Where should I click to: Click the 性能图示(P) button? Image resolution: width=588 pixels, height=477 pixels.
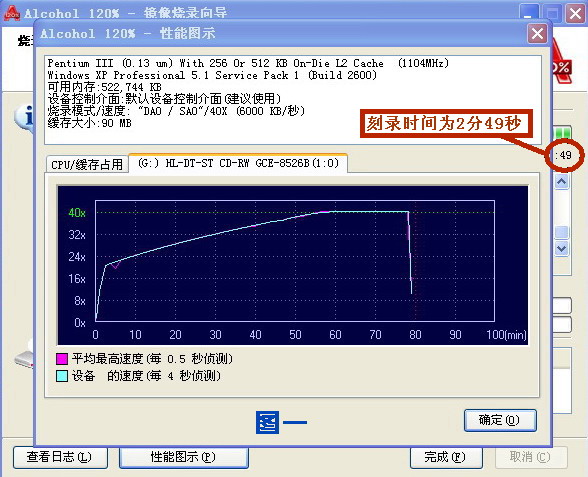(183, 457)
